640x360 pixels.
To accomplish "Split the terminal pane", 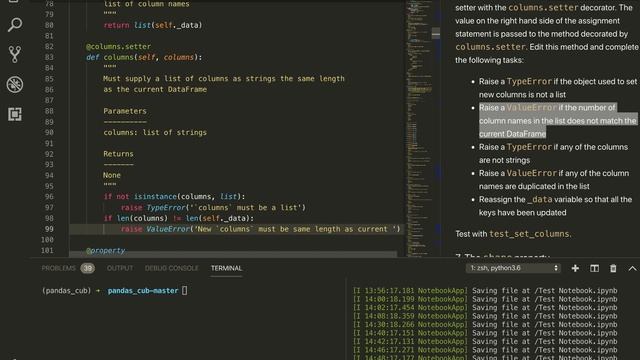I will coord(594,268).
